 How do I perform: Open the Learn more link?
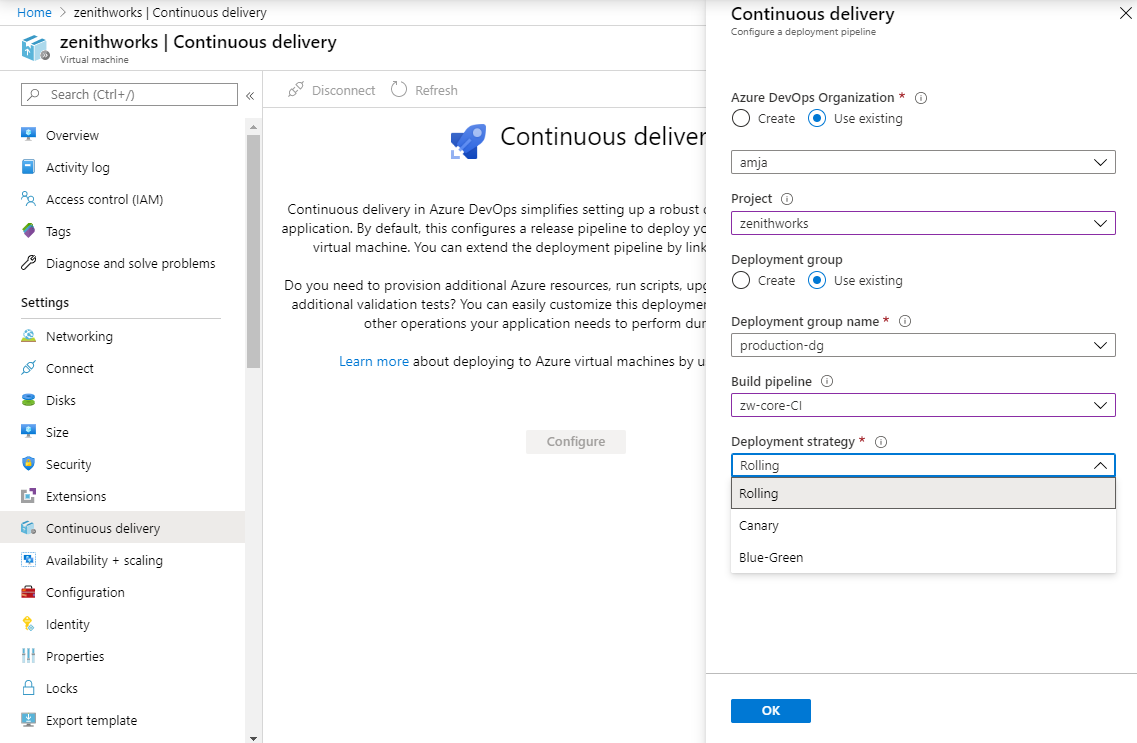click(374, 361)
